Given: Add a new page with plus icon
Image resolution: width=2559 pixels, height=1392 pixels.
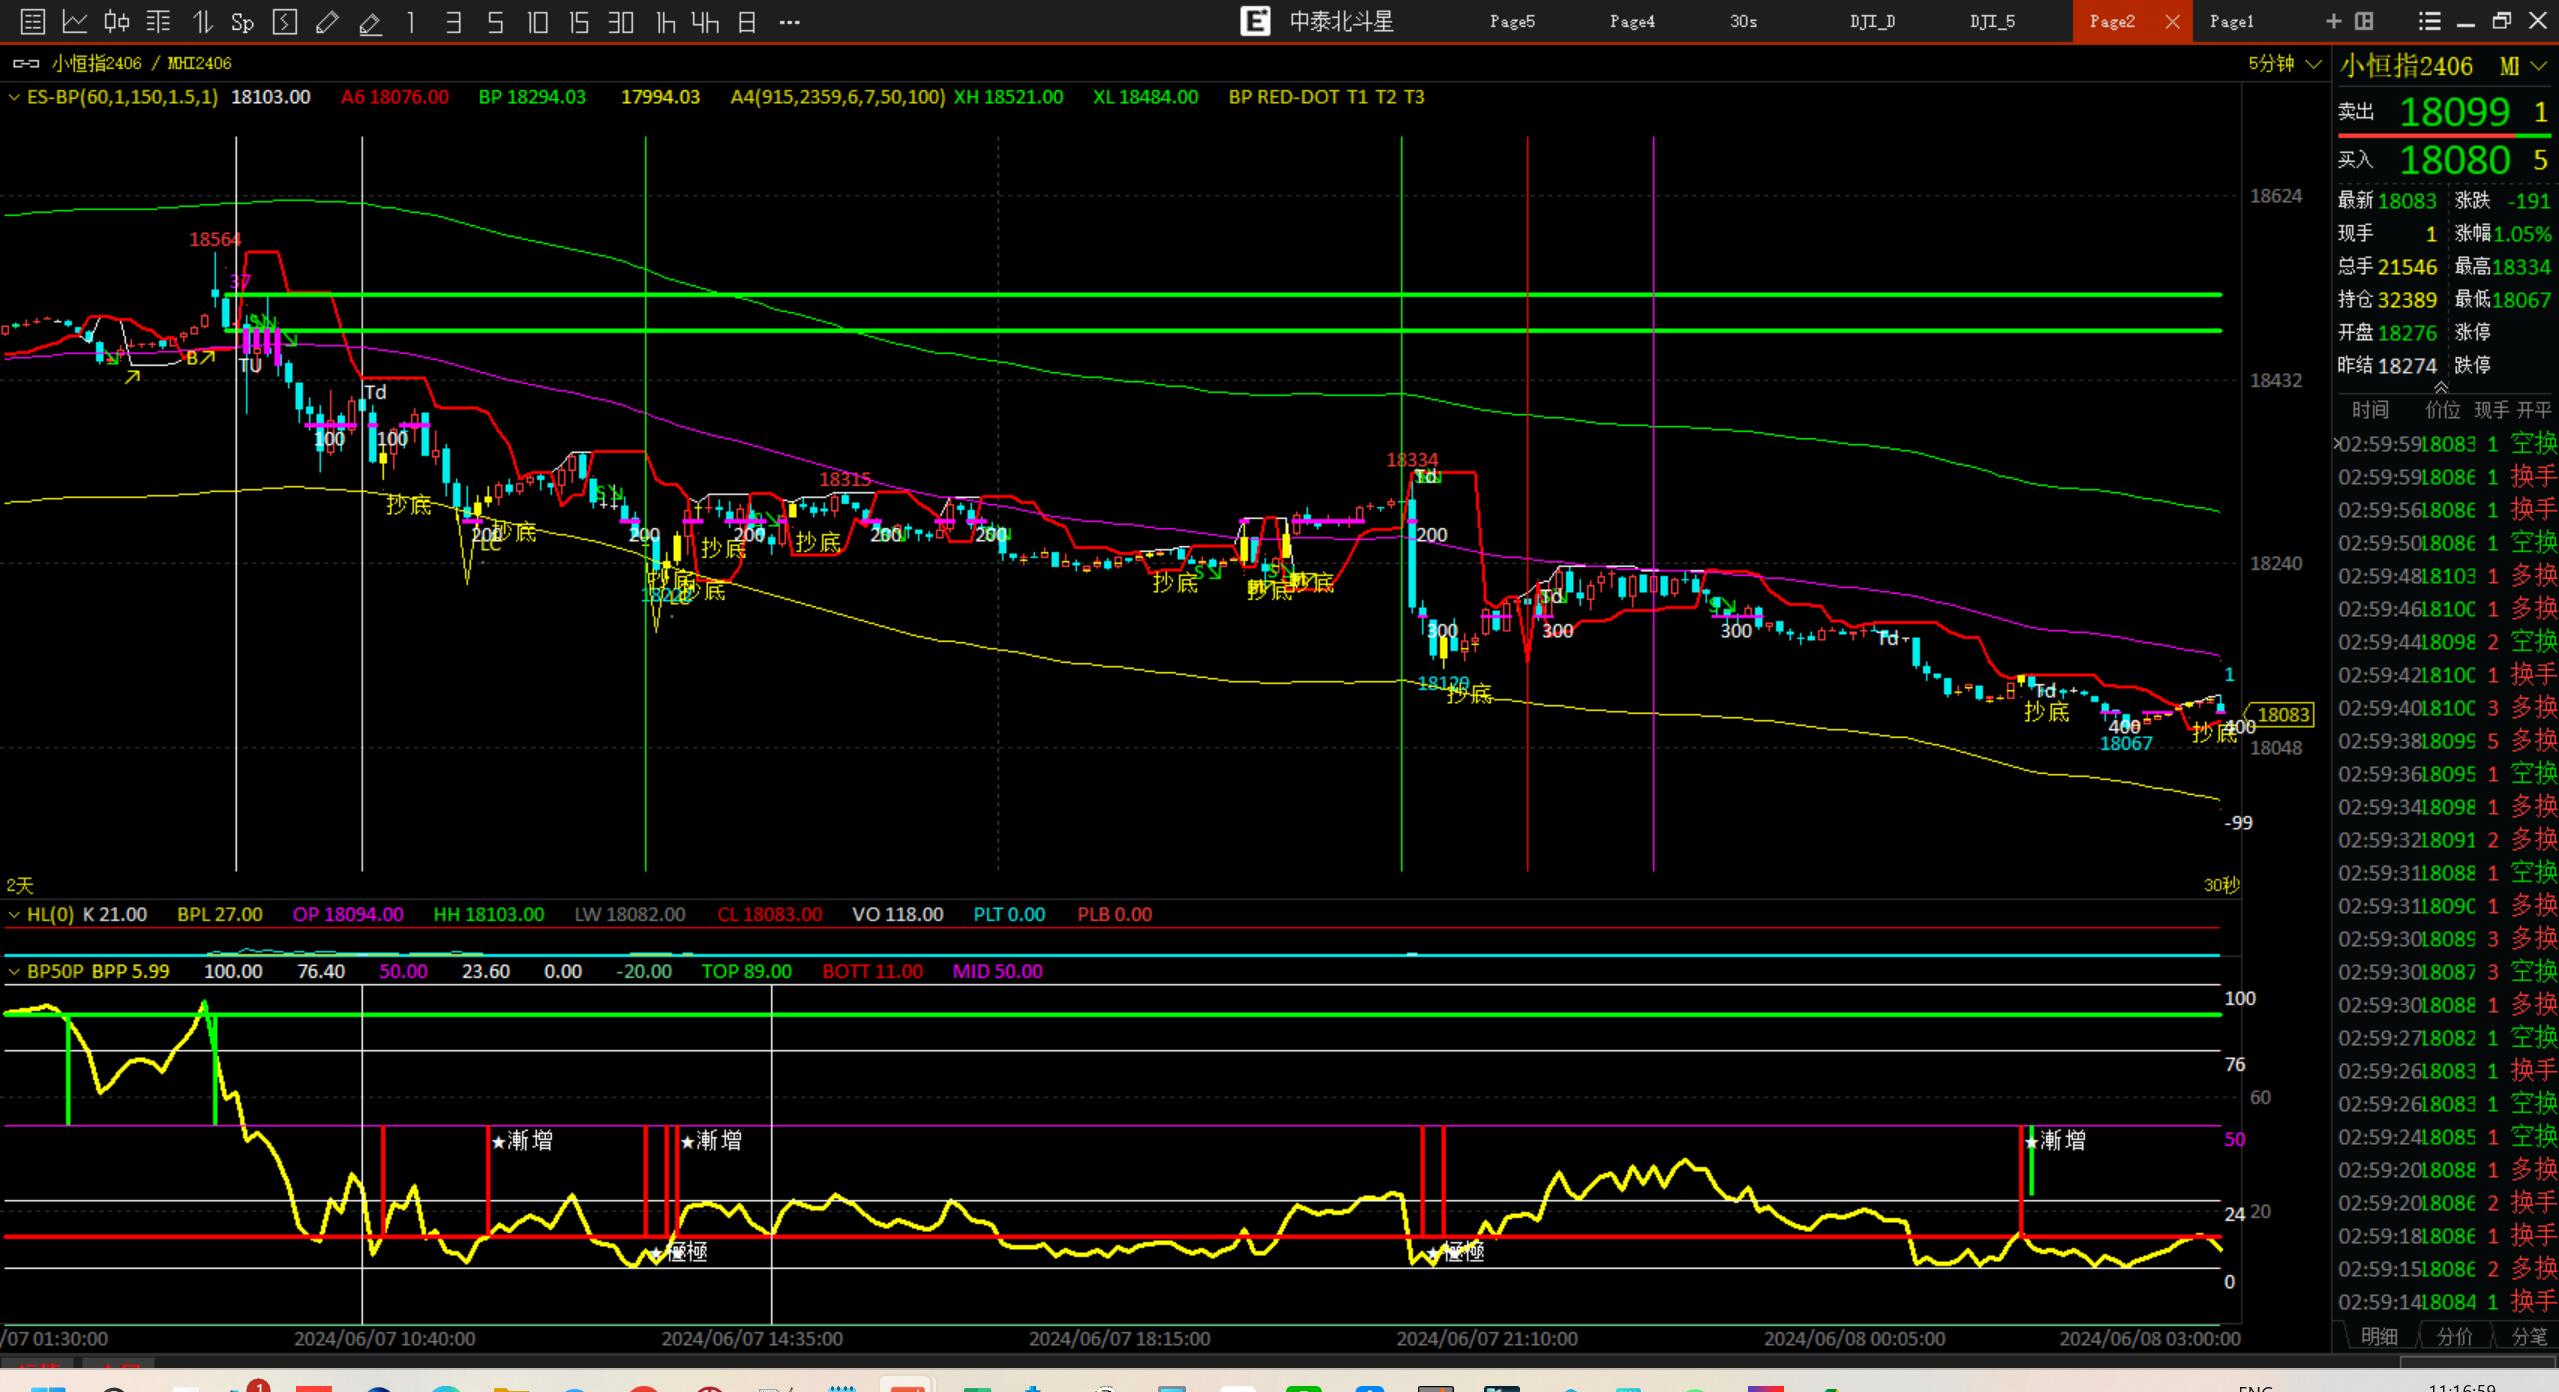Looking at the screenshot, I should pos(2334,21).
